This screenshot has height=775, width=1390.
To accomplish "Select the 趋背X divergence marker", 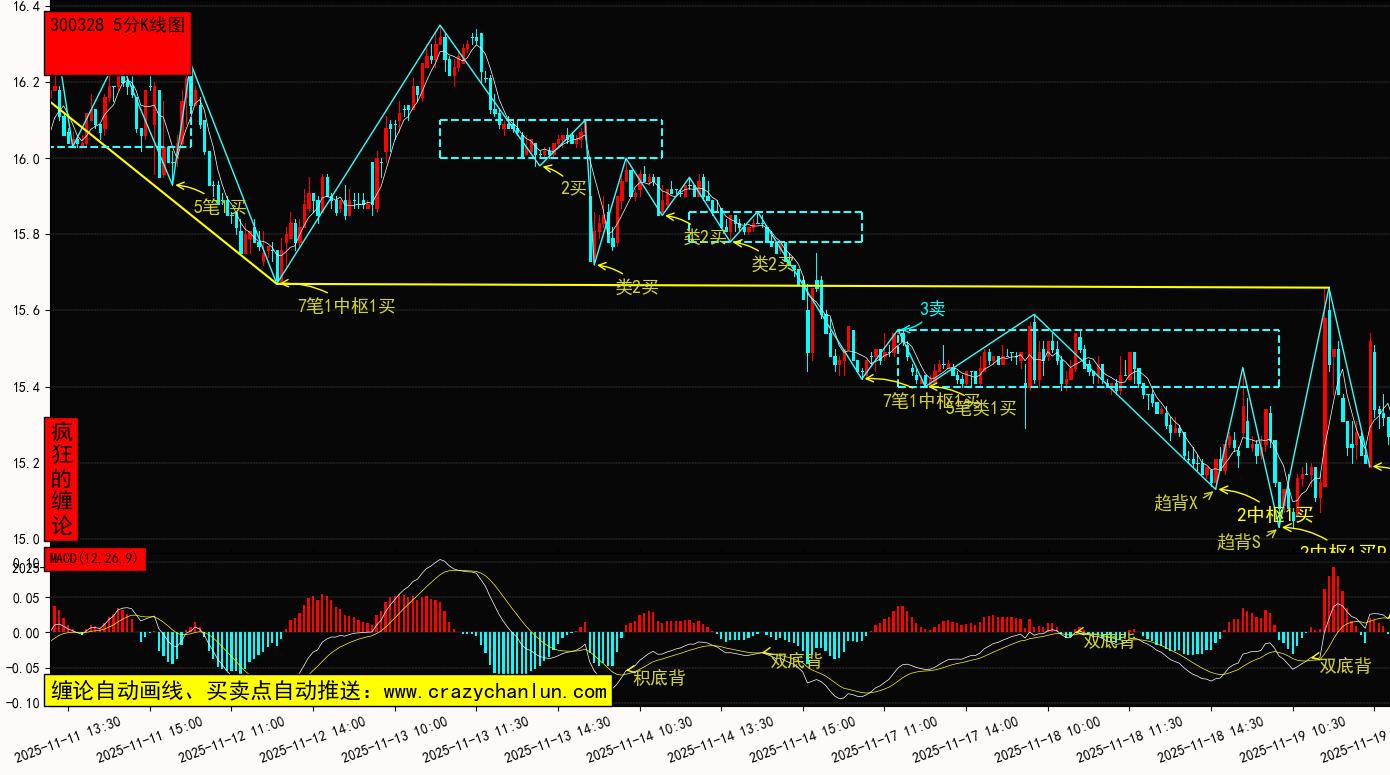I will [x=1176, y=503].
